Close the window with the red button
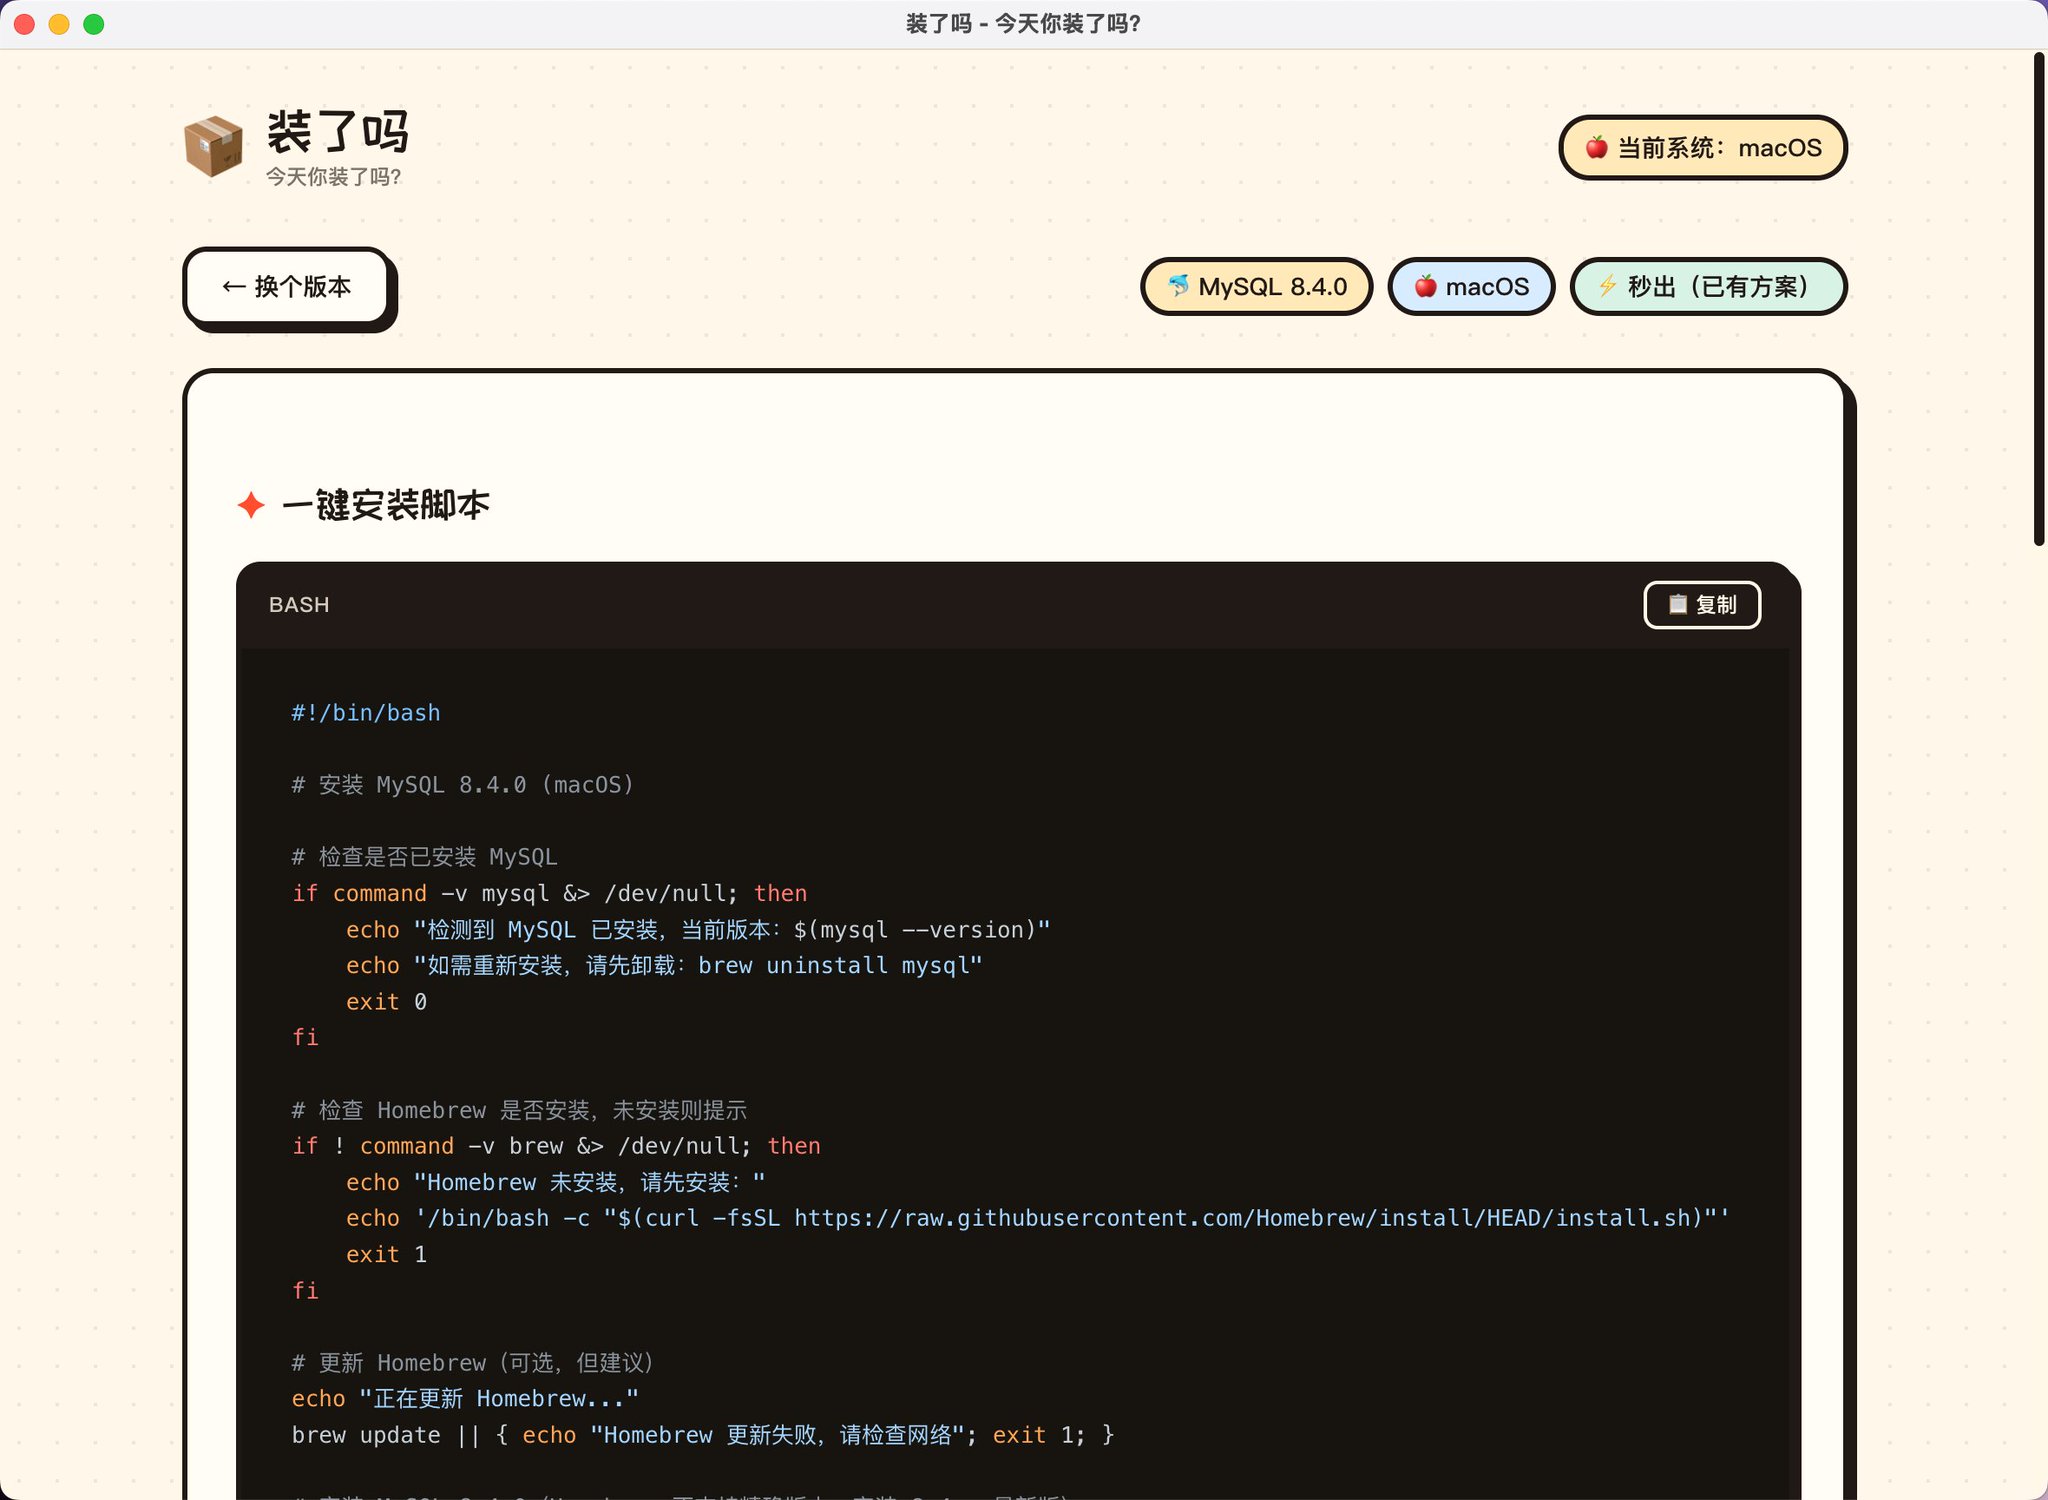The width and height of the screenshot is (2048, 1500). (x=25, y=24)
